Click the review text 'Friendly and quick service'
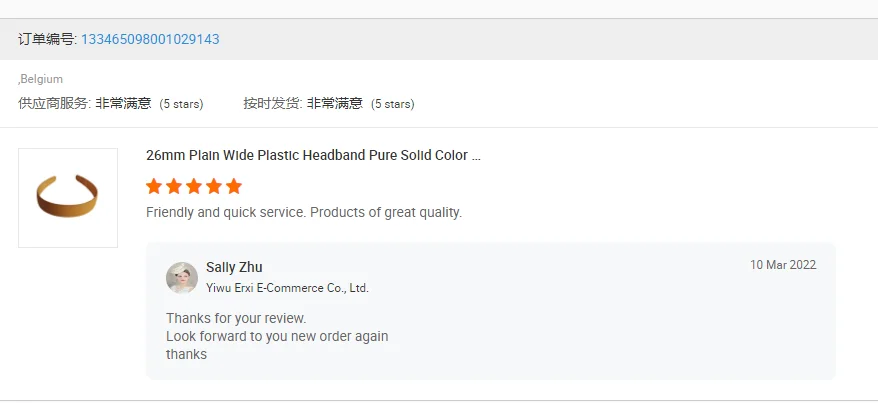The width and height of the screenshot is (878, 403). click(304, 212)
